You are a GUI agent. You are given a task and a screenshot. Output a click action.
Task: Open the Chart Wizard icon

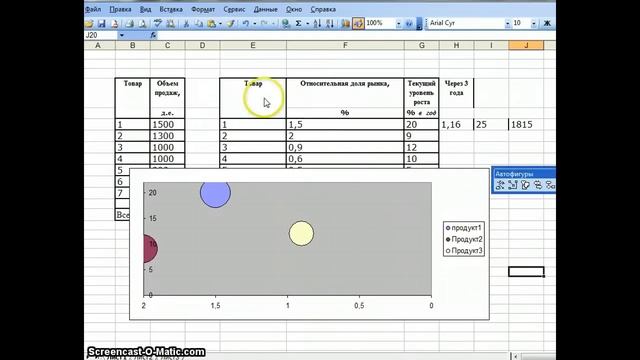click(345, 24)
